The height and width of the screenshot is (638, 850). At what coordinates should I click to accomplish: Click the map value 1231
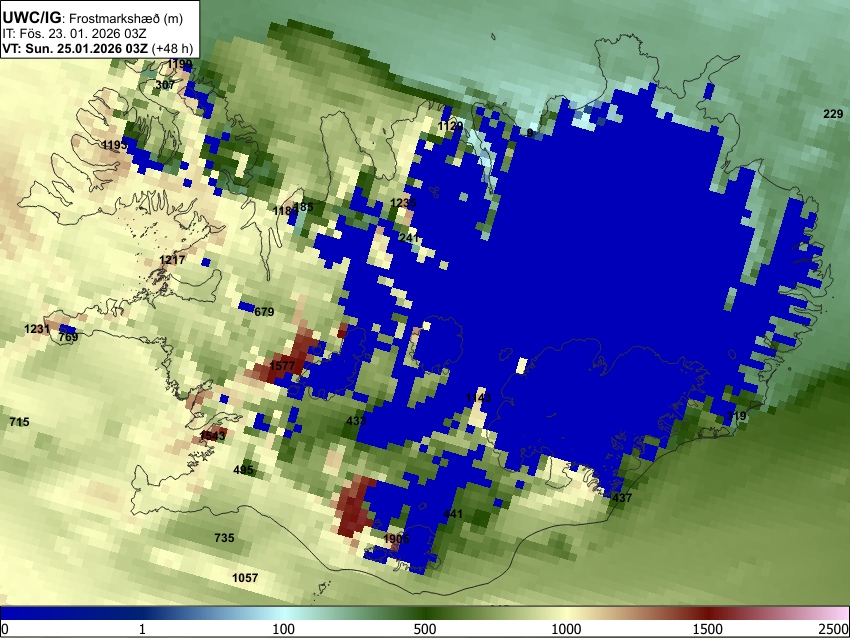pos(37,329)
